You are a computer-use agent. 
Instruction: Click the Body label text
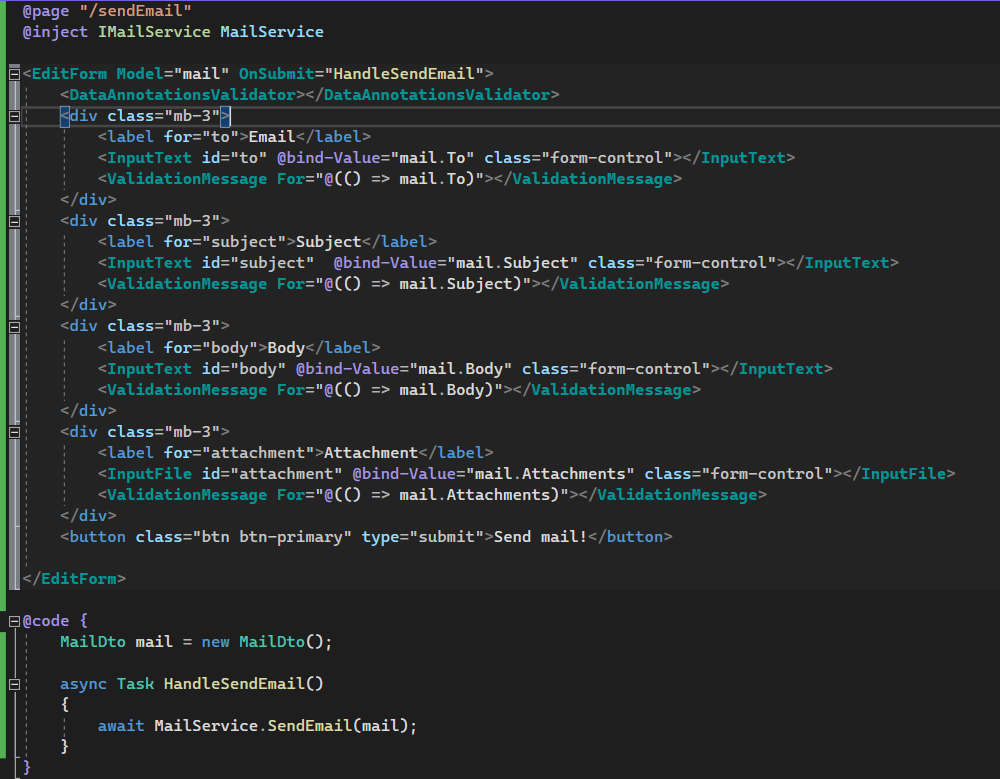(286, 348)
